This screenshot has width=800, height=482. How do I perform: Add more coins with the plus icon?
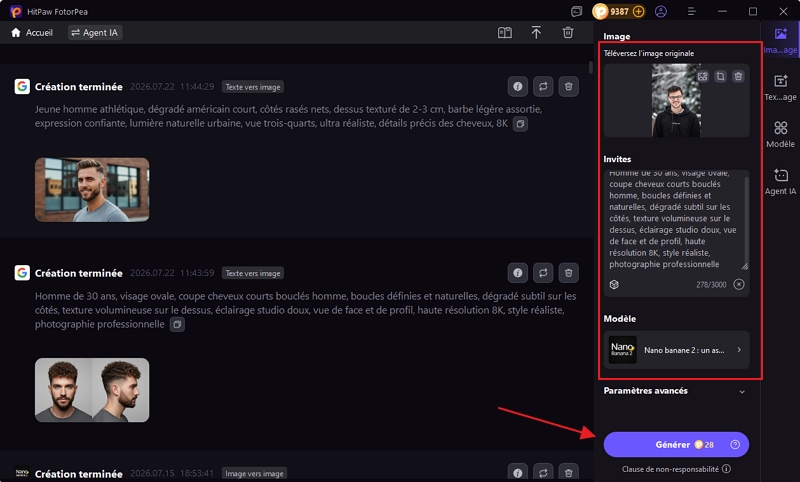[x=638, y=11]
